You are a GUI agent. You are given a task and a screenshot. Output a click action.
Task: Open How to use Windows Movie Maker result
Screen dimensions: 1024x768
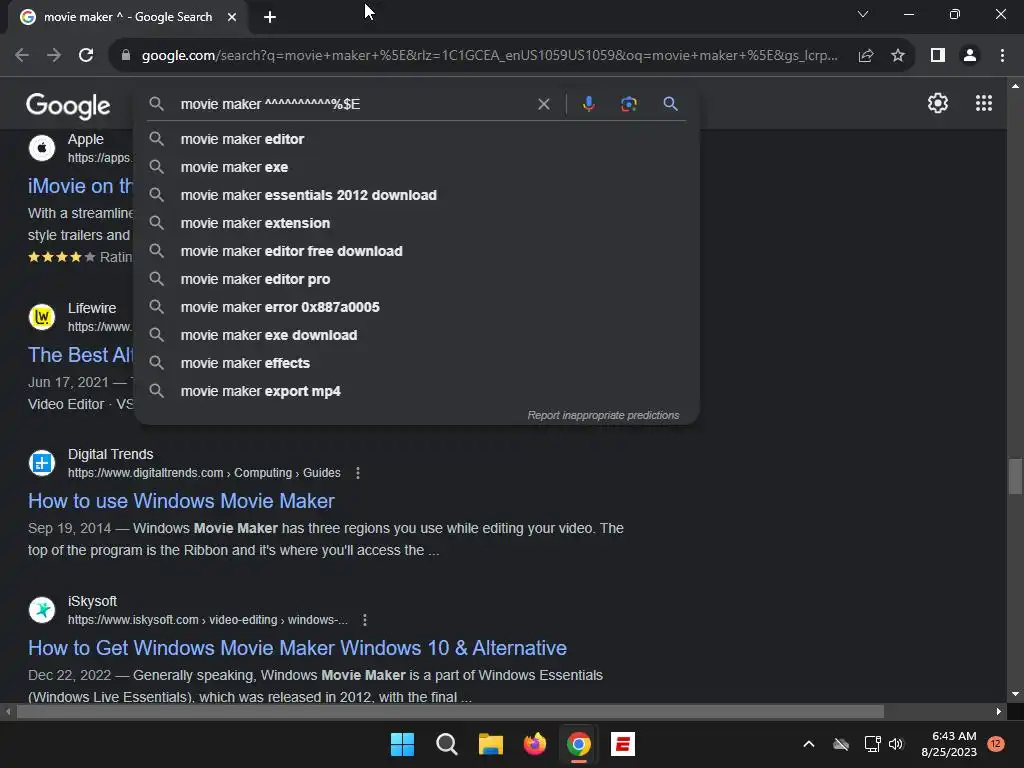pyautogui.click(x=181, y=501)
